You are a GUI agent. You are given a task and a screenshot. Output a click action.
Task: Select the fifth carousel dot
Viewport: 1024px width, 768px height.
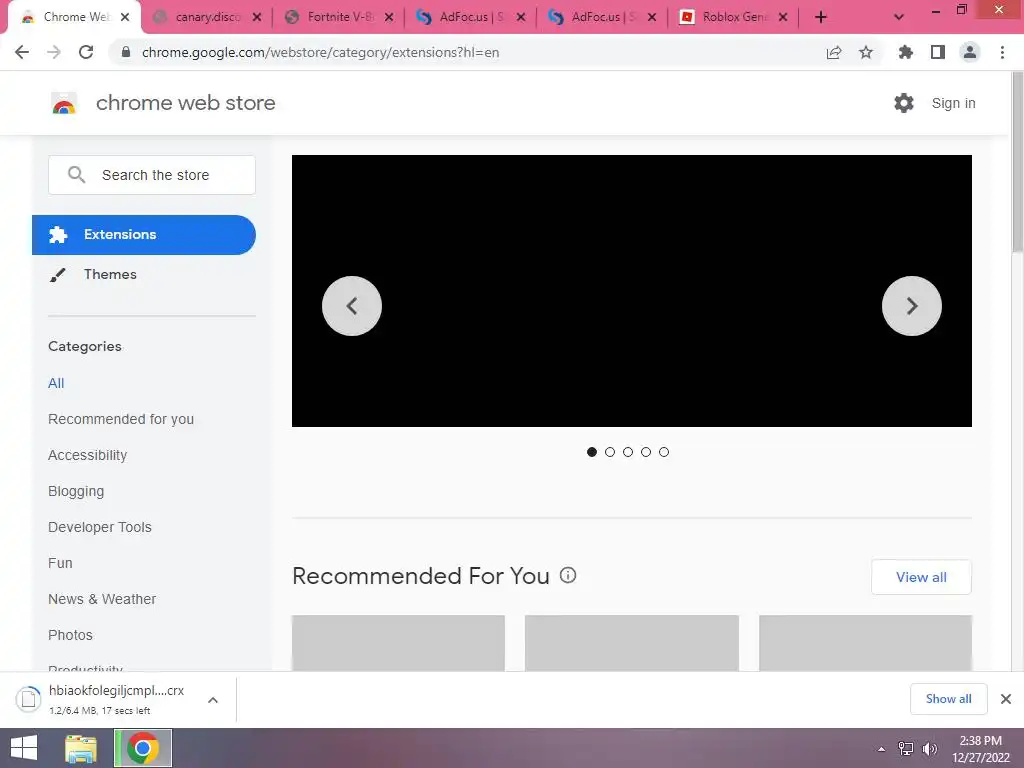coord(664,452)
